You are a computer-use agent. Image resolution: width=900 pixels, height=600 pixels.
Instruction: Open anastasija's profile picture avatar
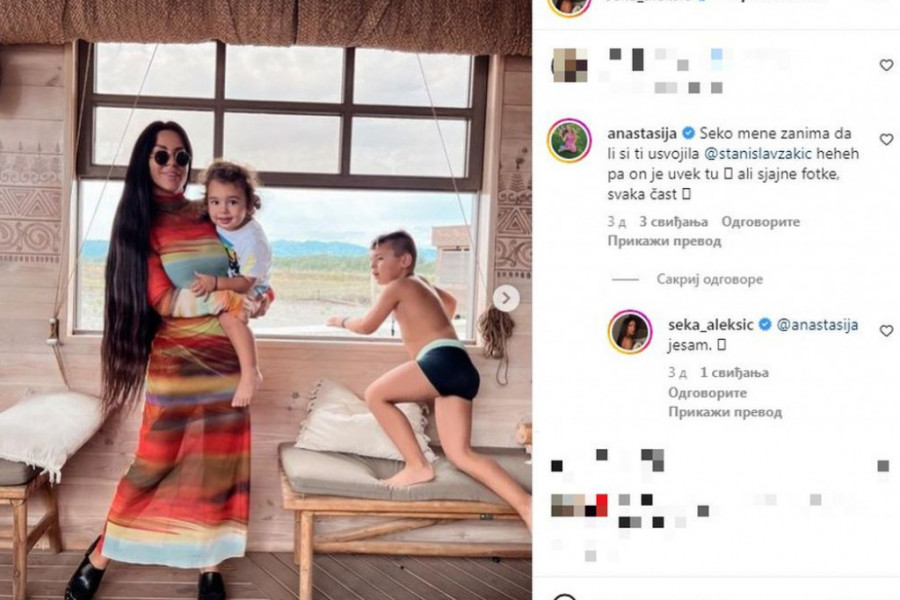click(x=569, y=141)
